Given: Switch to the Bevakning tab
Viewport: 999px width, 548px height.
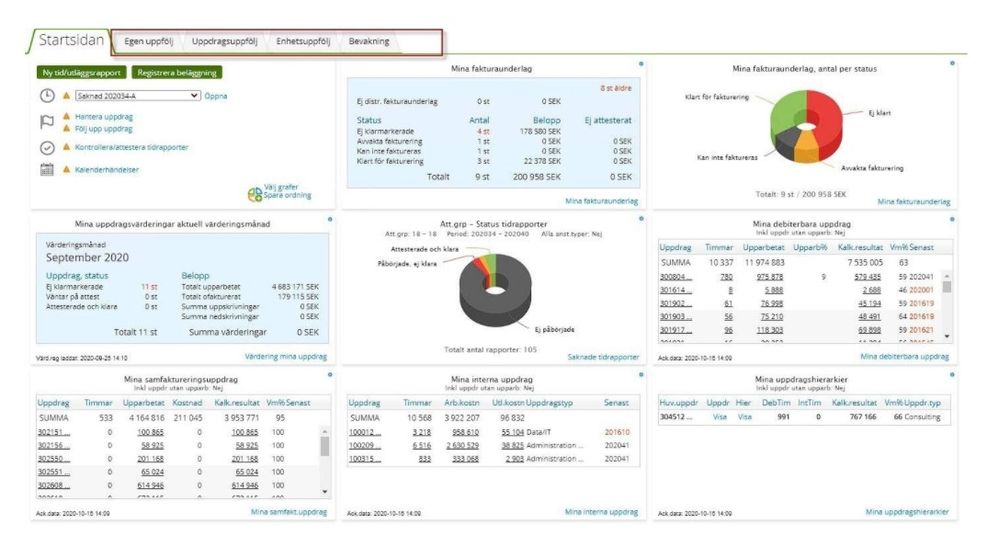Looking at the screenshot, I should (369, 41).
